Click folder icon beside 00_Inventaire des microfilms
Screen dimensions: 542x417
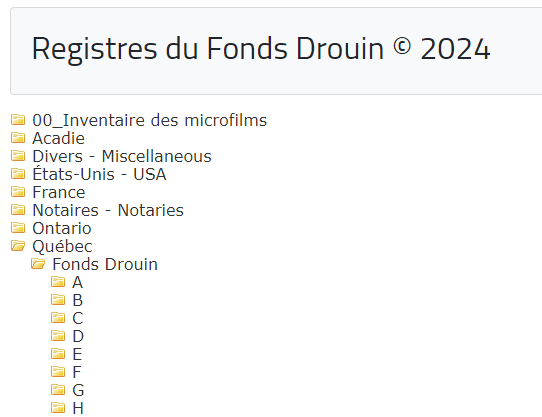coord(18,120)
